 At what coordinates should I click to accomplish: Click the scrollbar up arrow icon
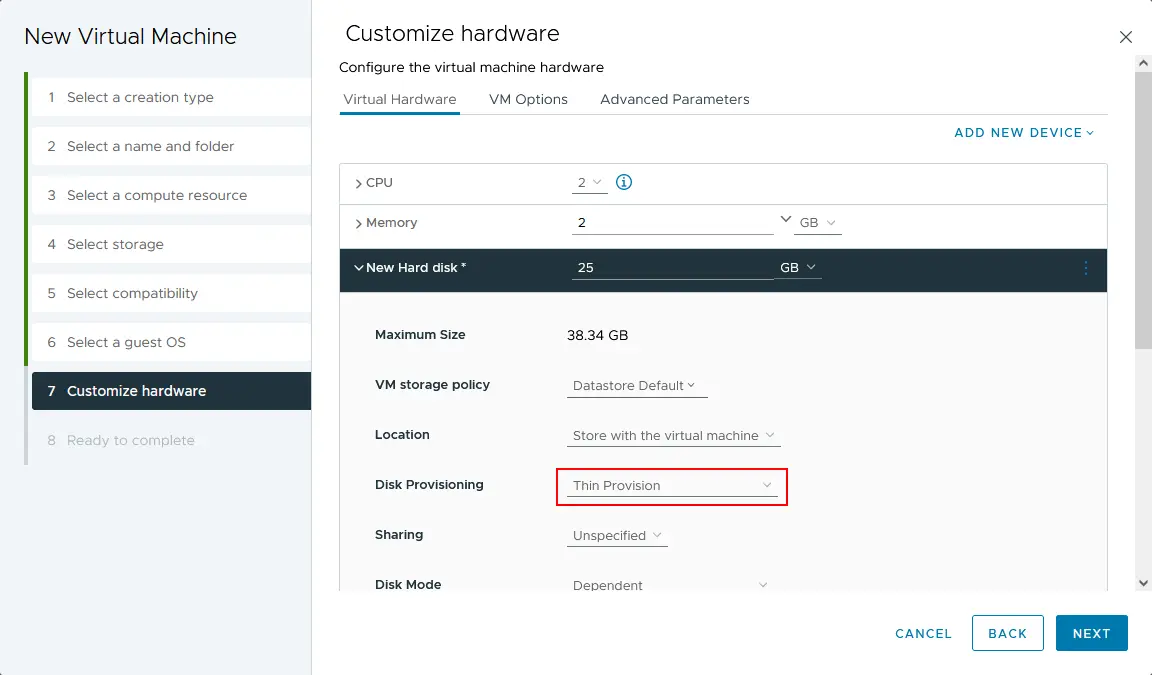tap(1142, 62)
